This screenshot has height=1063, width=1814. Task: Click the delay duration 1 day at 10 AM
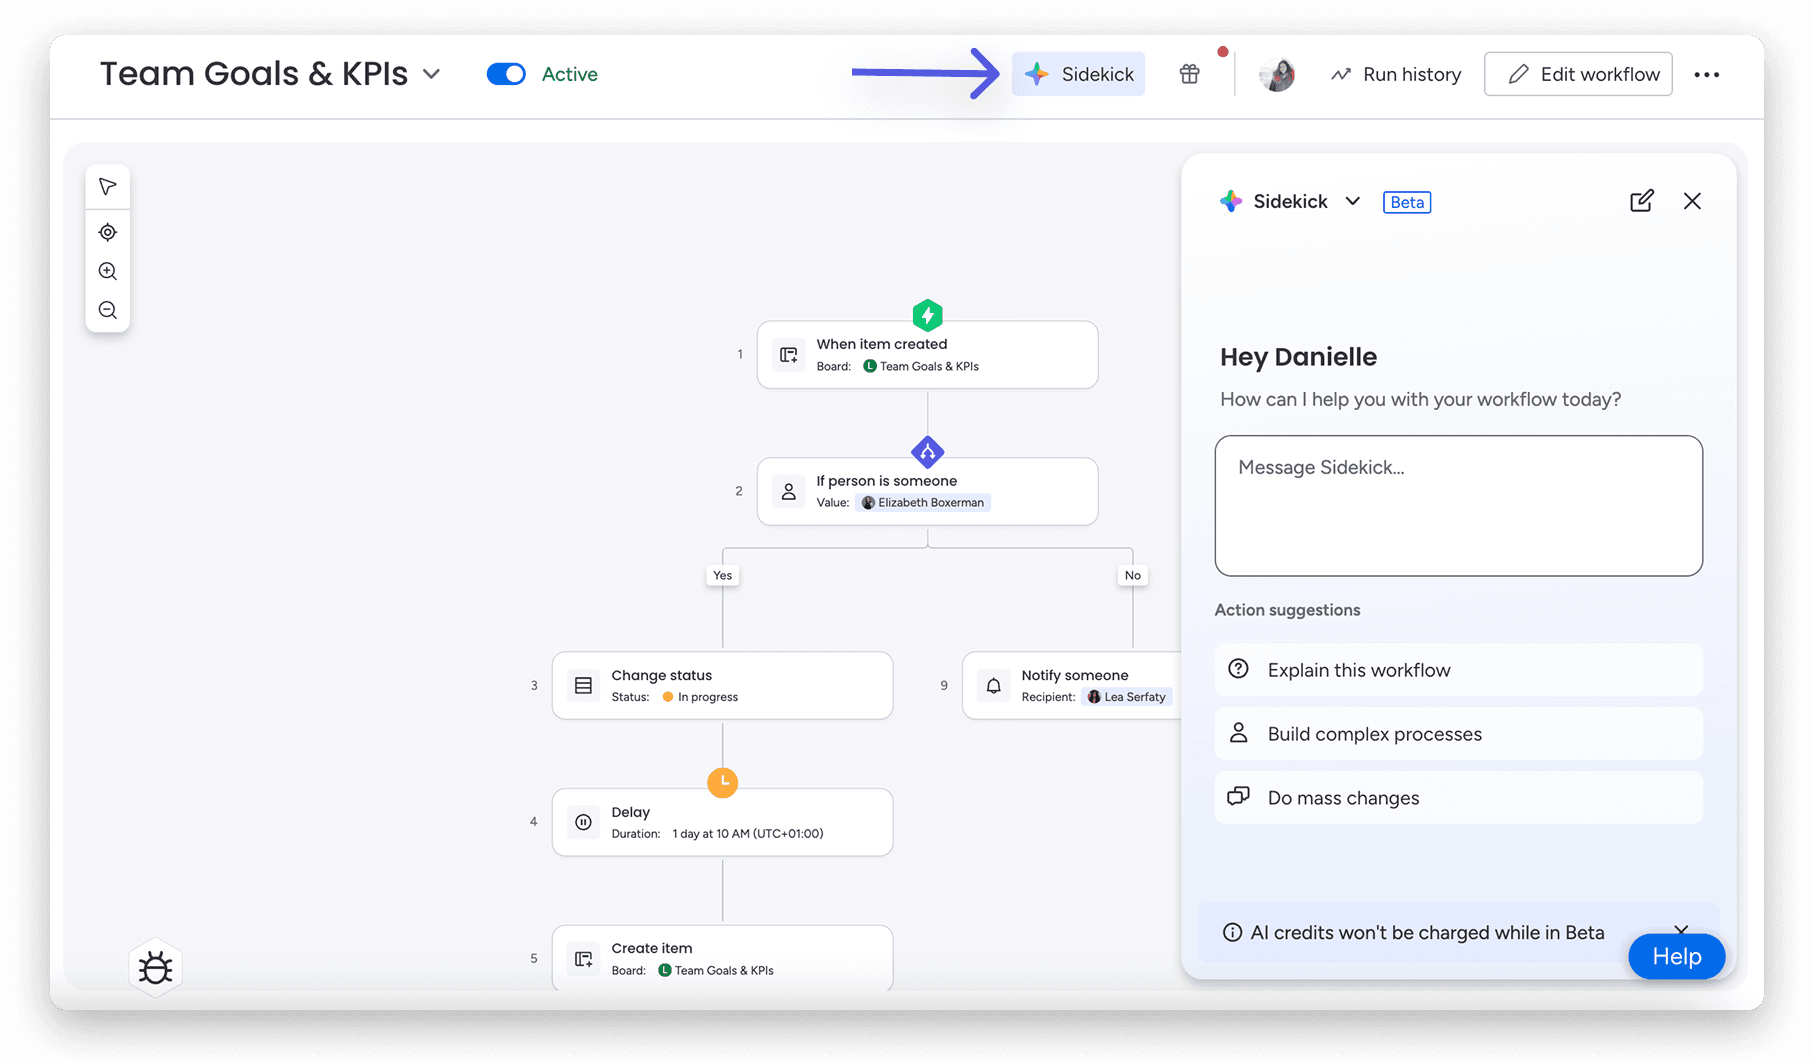(747, 833)
